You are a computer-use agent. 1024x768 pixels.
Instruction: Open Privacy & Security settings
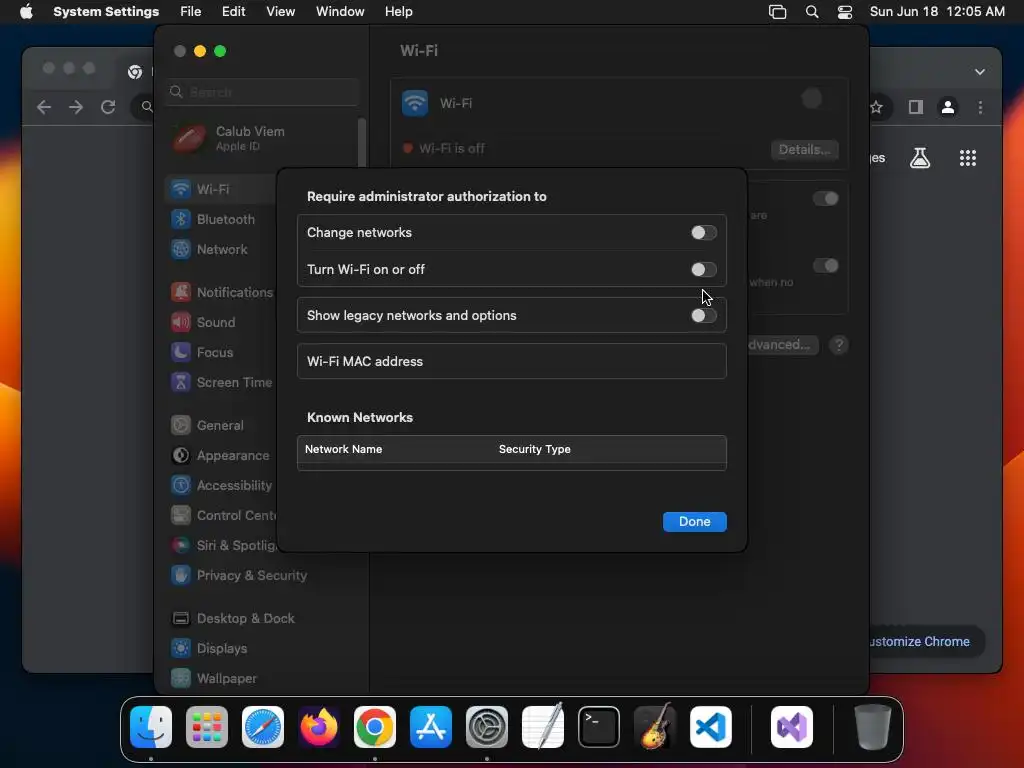click(x=239, y=575)
